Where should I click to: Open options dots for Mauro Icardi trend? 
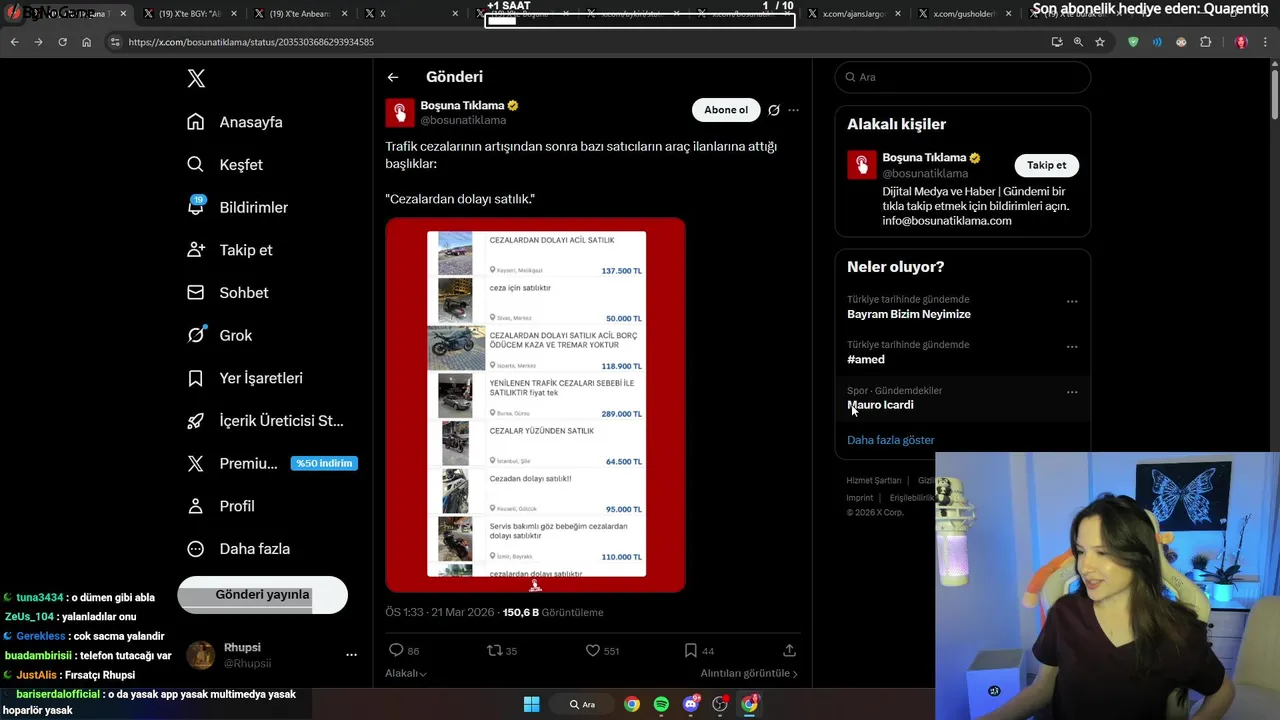[x=1072, y=392]
